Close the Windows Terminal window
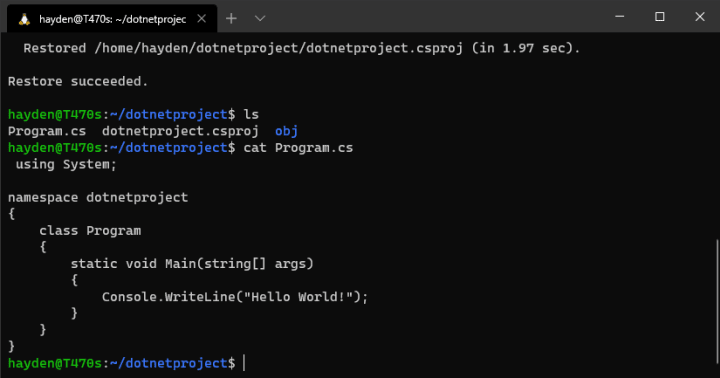 (700, 17)
